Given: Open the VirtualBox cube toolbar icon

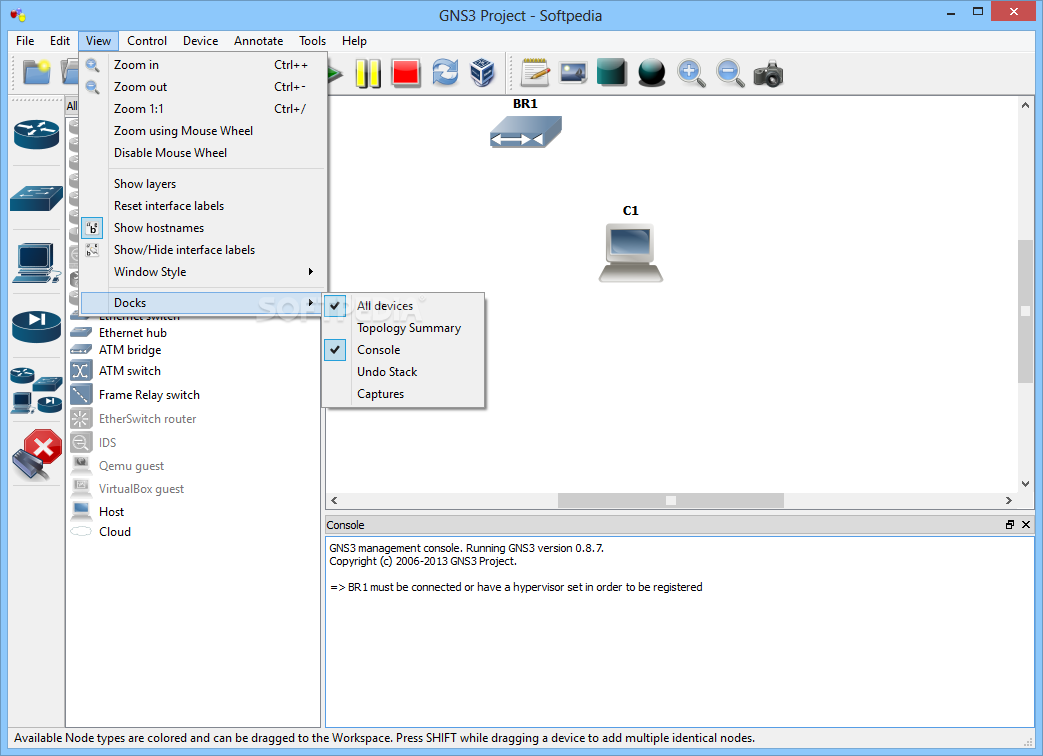Looking at the screenshot, I should click(x=482, y=72).
